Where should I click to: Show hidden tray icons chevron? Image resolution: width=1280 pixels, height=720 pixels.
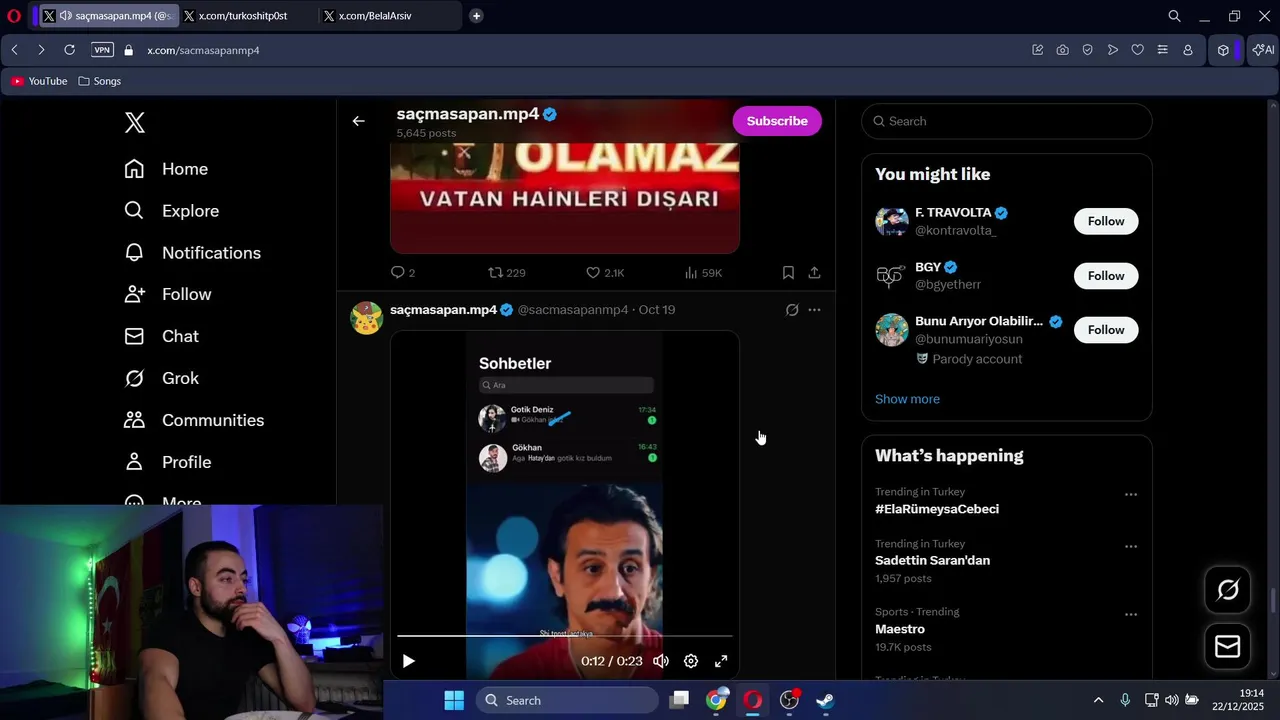coord(1098,700)
